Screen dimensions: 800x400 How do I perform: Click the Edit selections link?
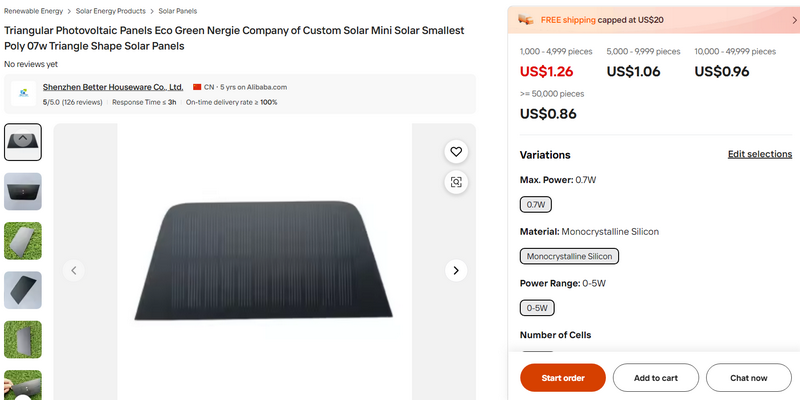[759, 154]
